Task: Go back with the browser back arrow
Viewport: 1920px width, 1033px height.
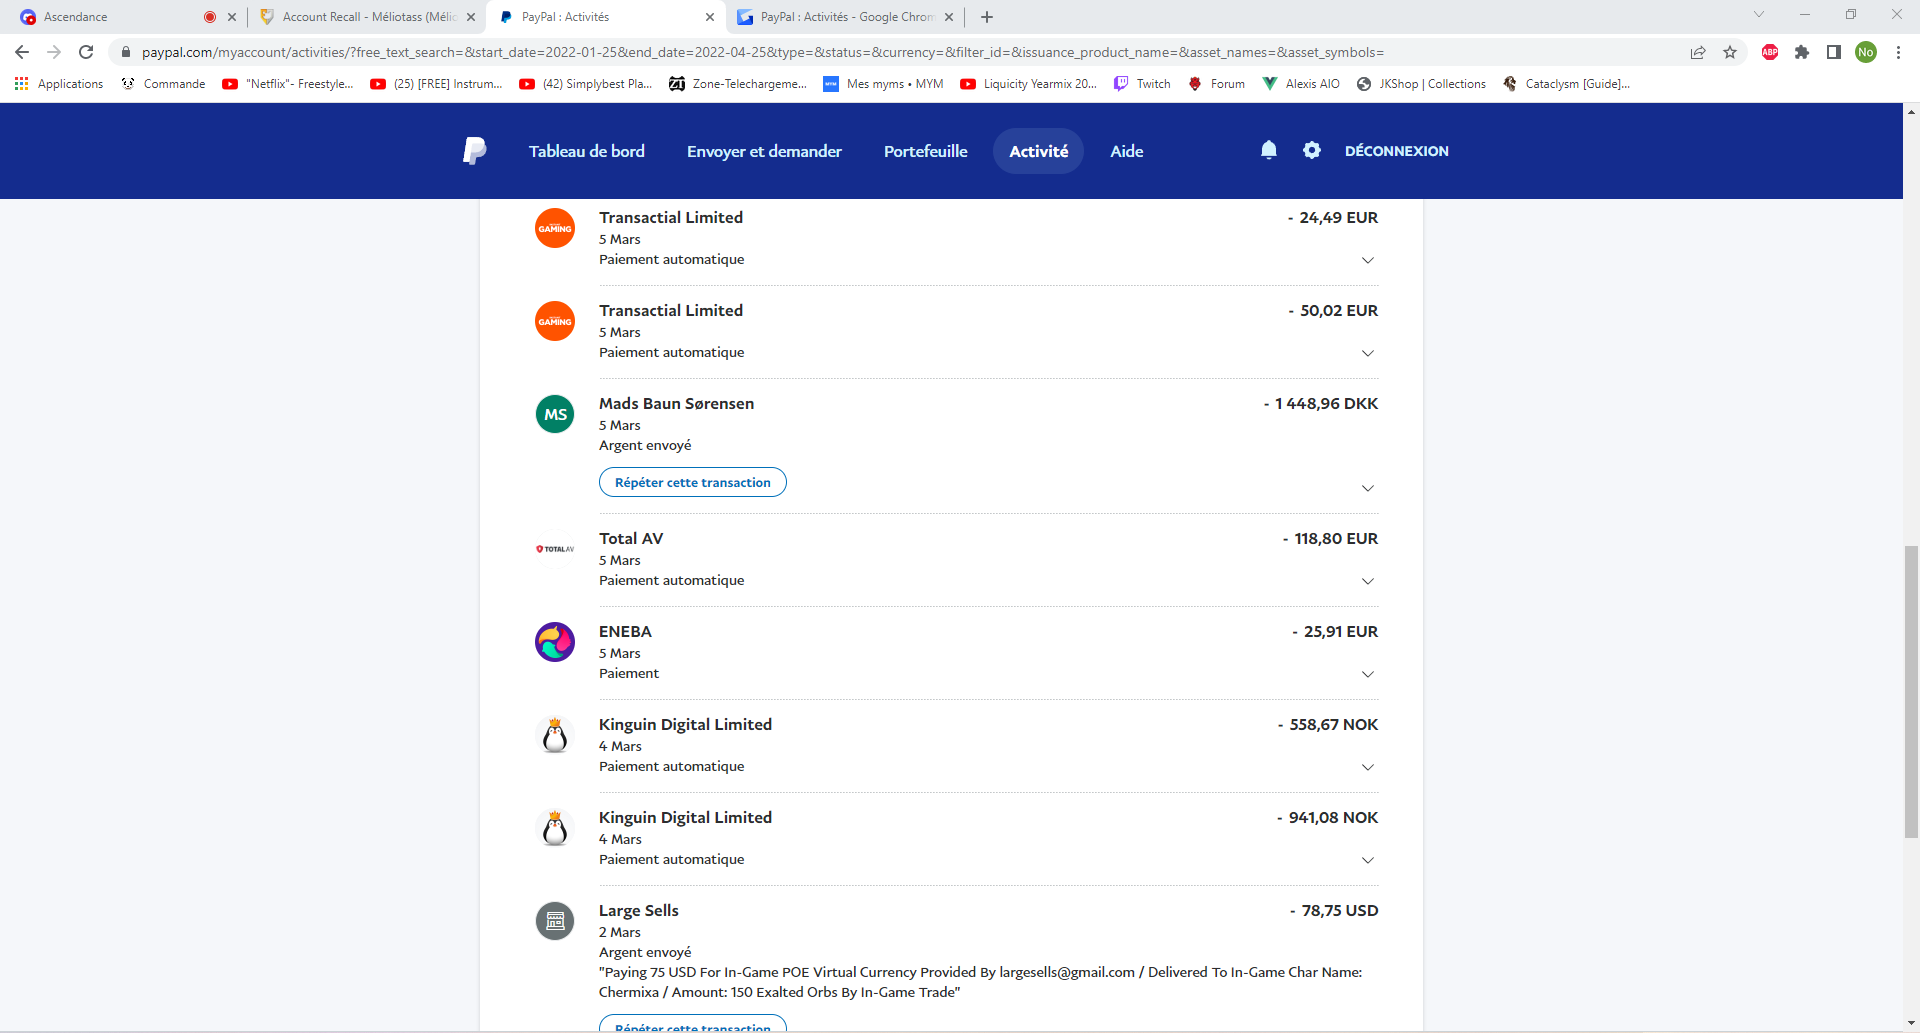Action: click(x=22, y=52)
